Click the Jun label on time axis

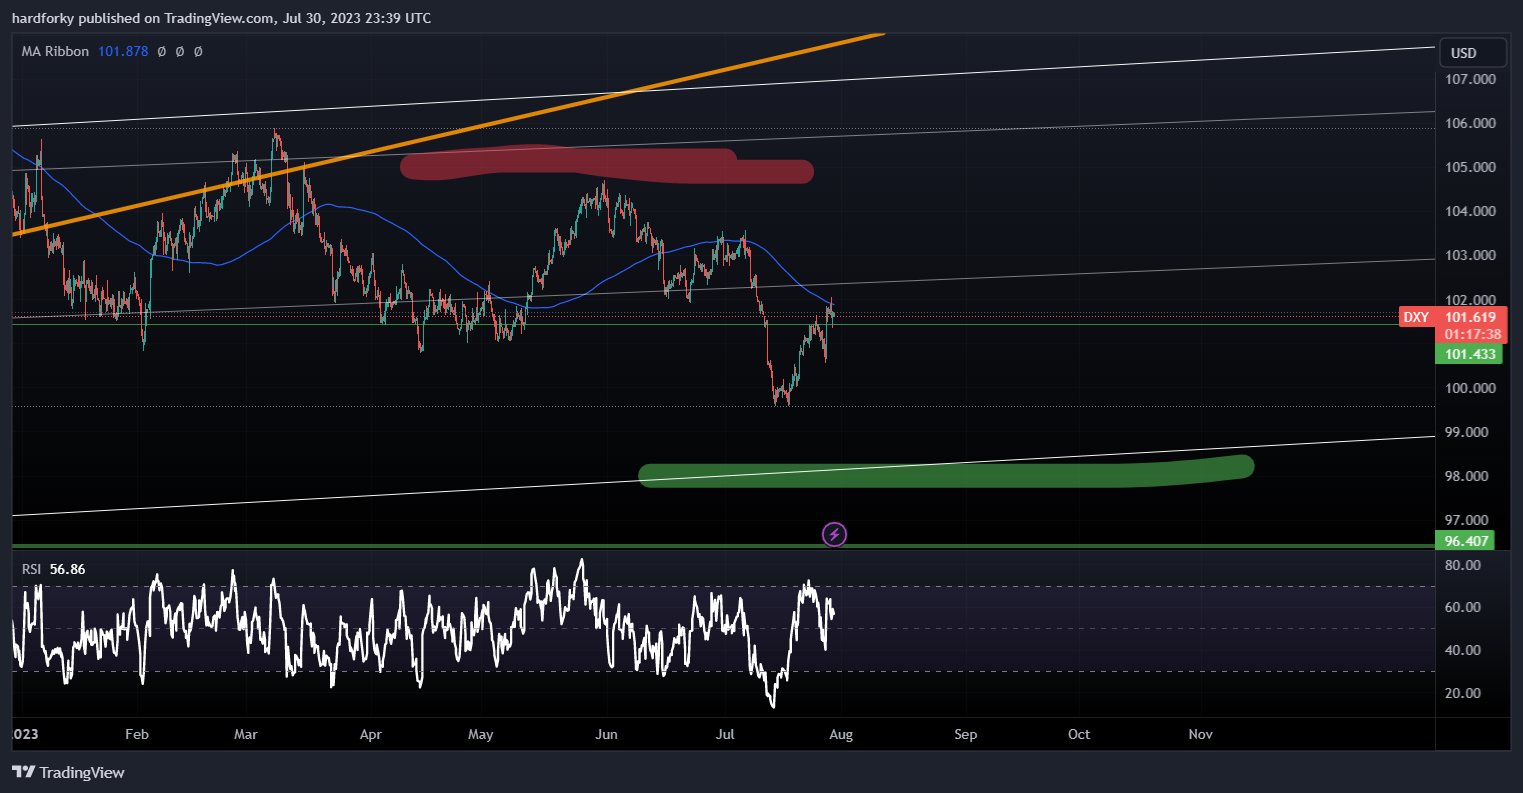click(x=606, y=734)
